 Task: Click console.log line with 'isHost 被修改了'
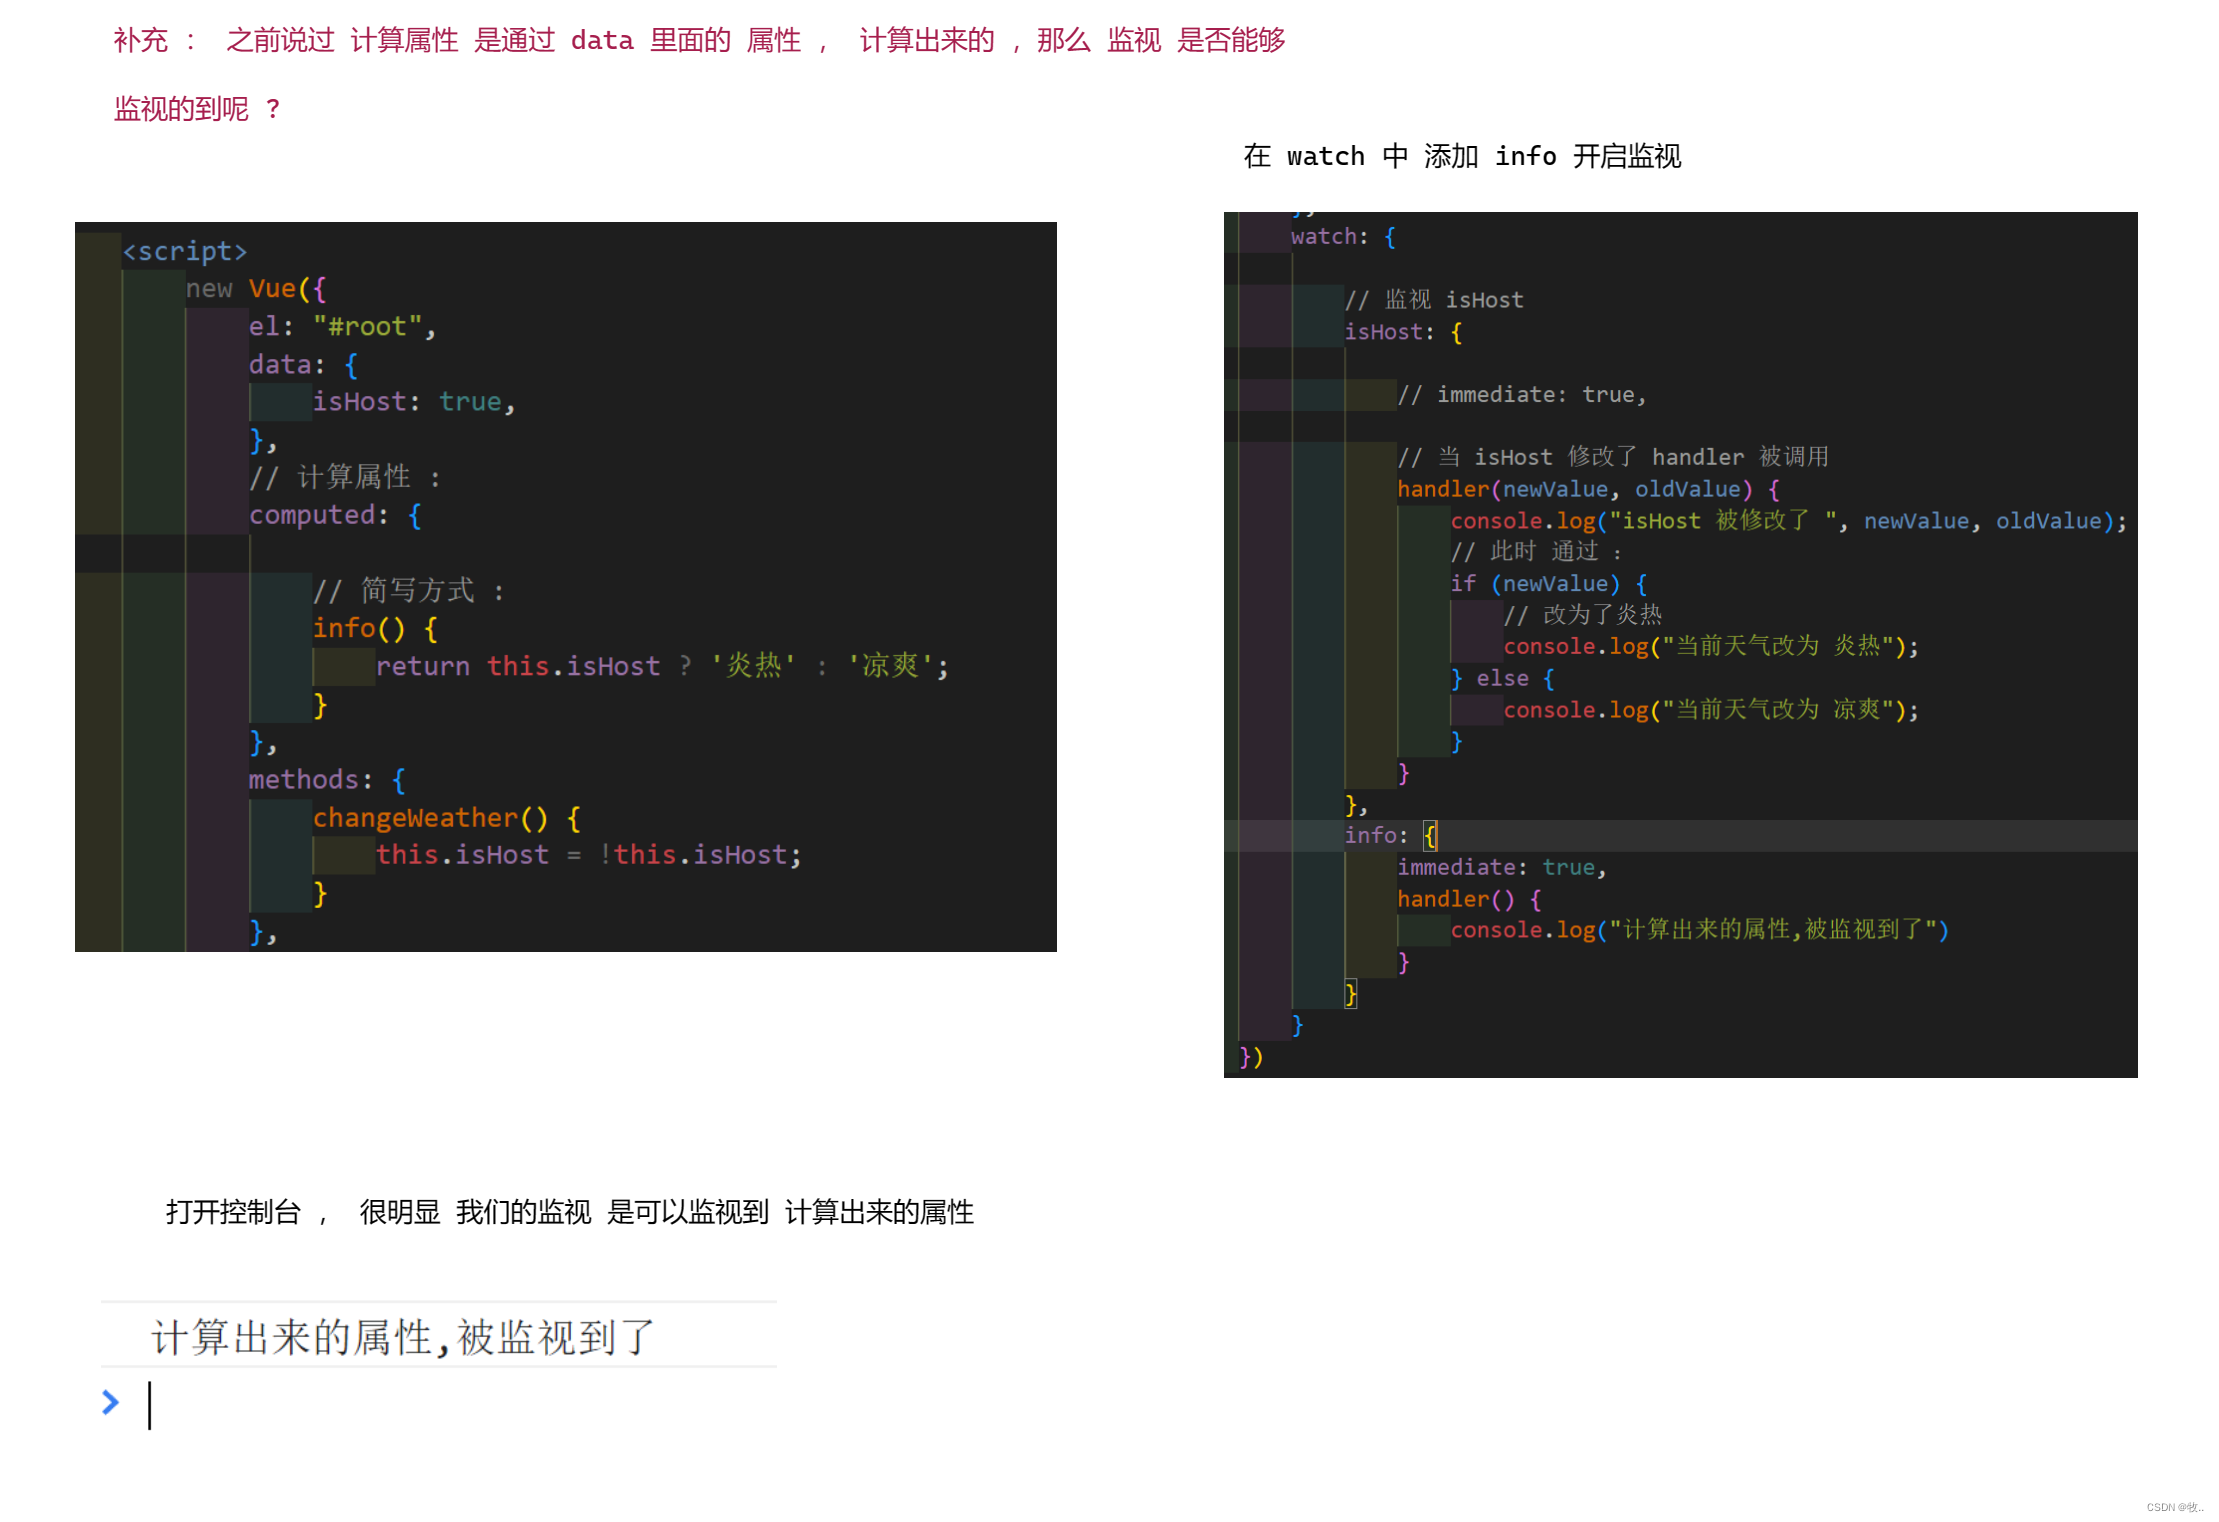(x=1789, y=521)
